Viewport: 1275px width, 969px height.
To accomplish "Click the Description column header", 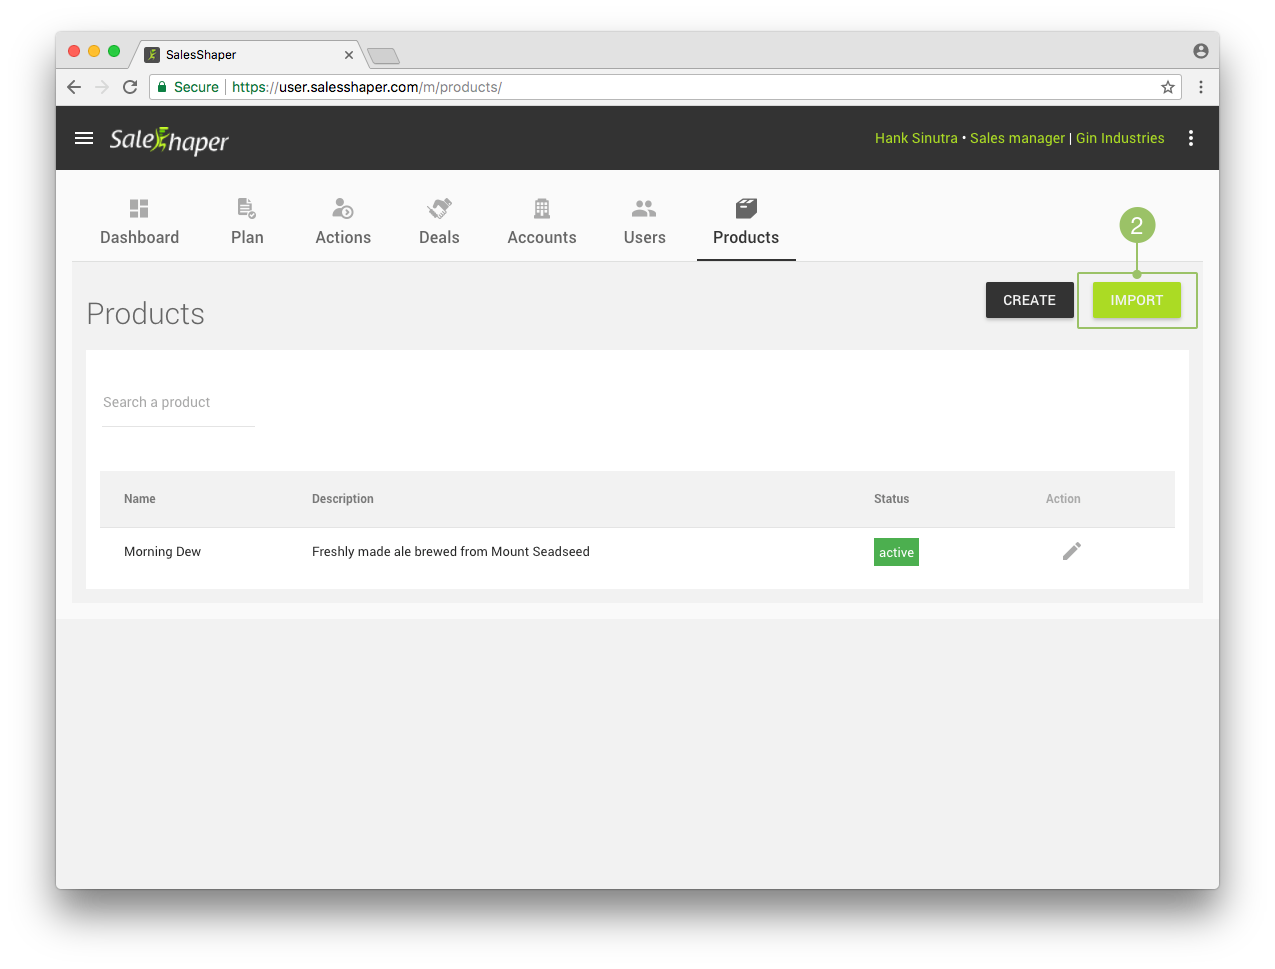I will click(343, 499).
